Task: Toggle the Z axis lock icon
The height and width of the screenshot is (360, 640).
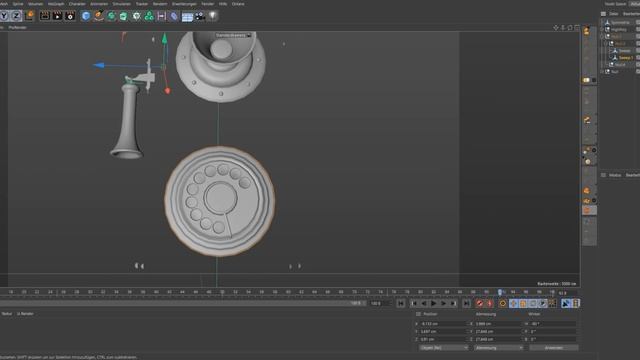Action: pyautogui.click(x=16, y=16)
